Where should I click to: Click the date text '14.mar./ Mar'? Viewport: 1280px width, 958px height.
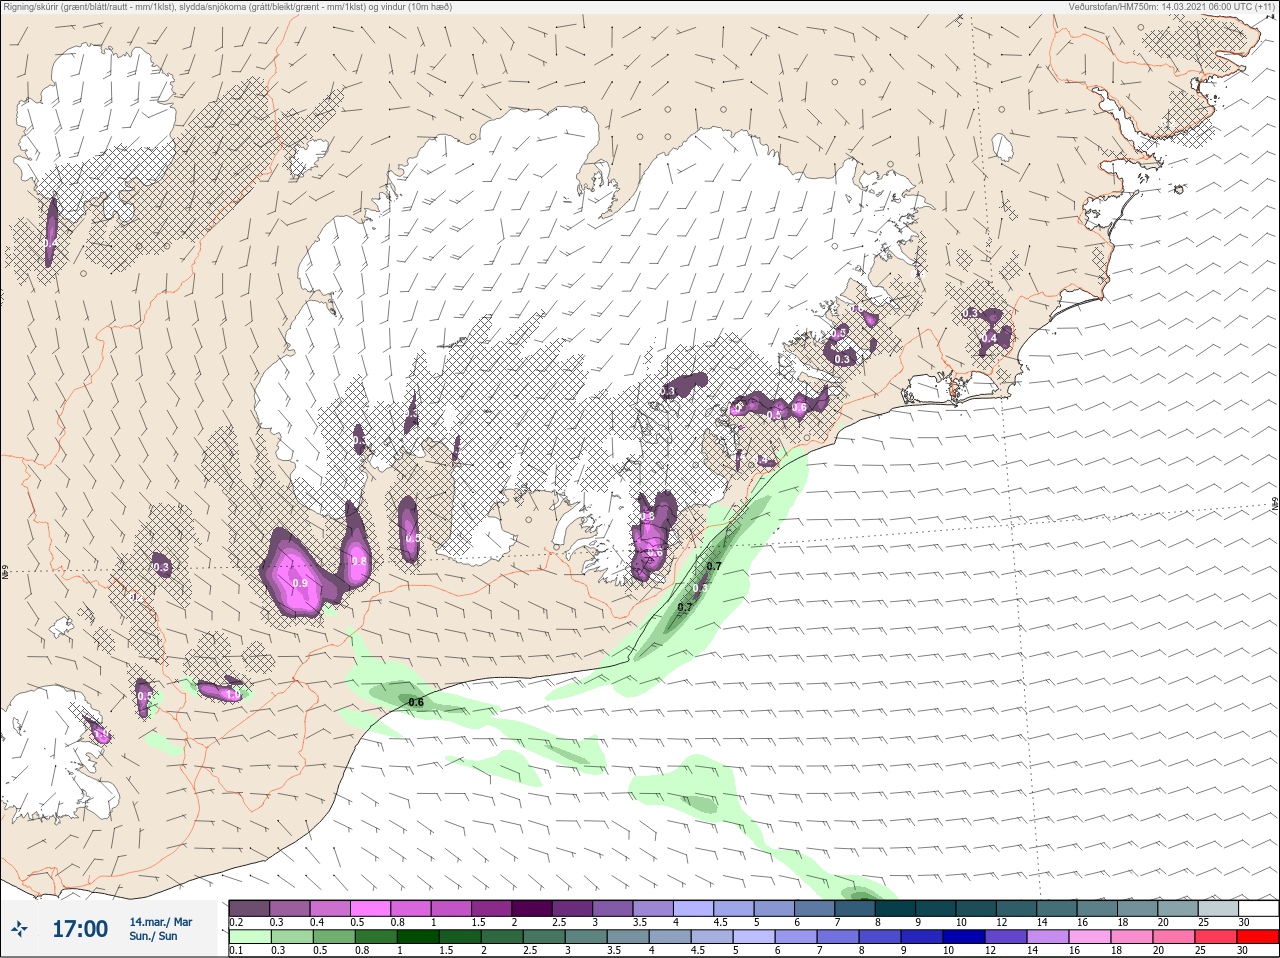(161, 922)
